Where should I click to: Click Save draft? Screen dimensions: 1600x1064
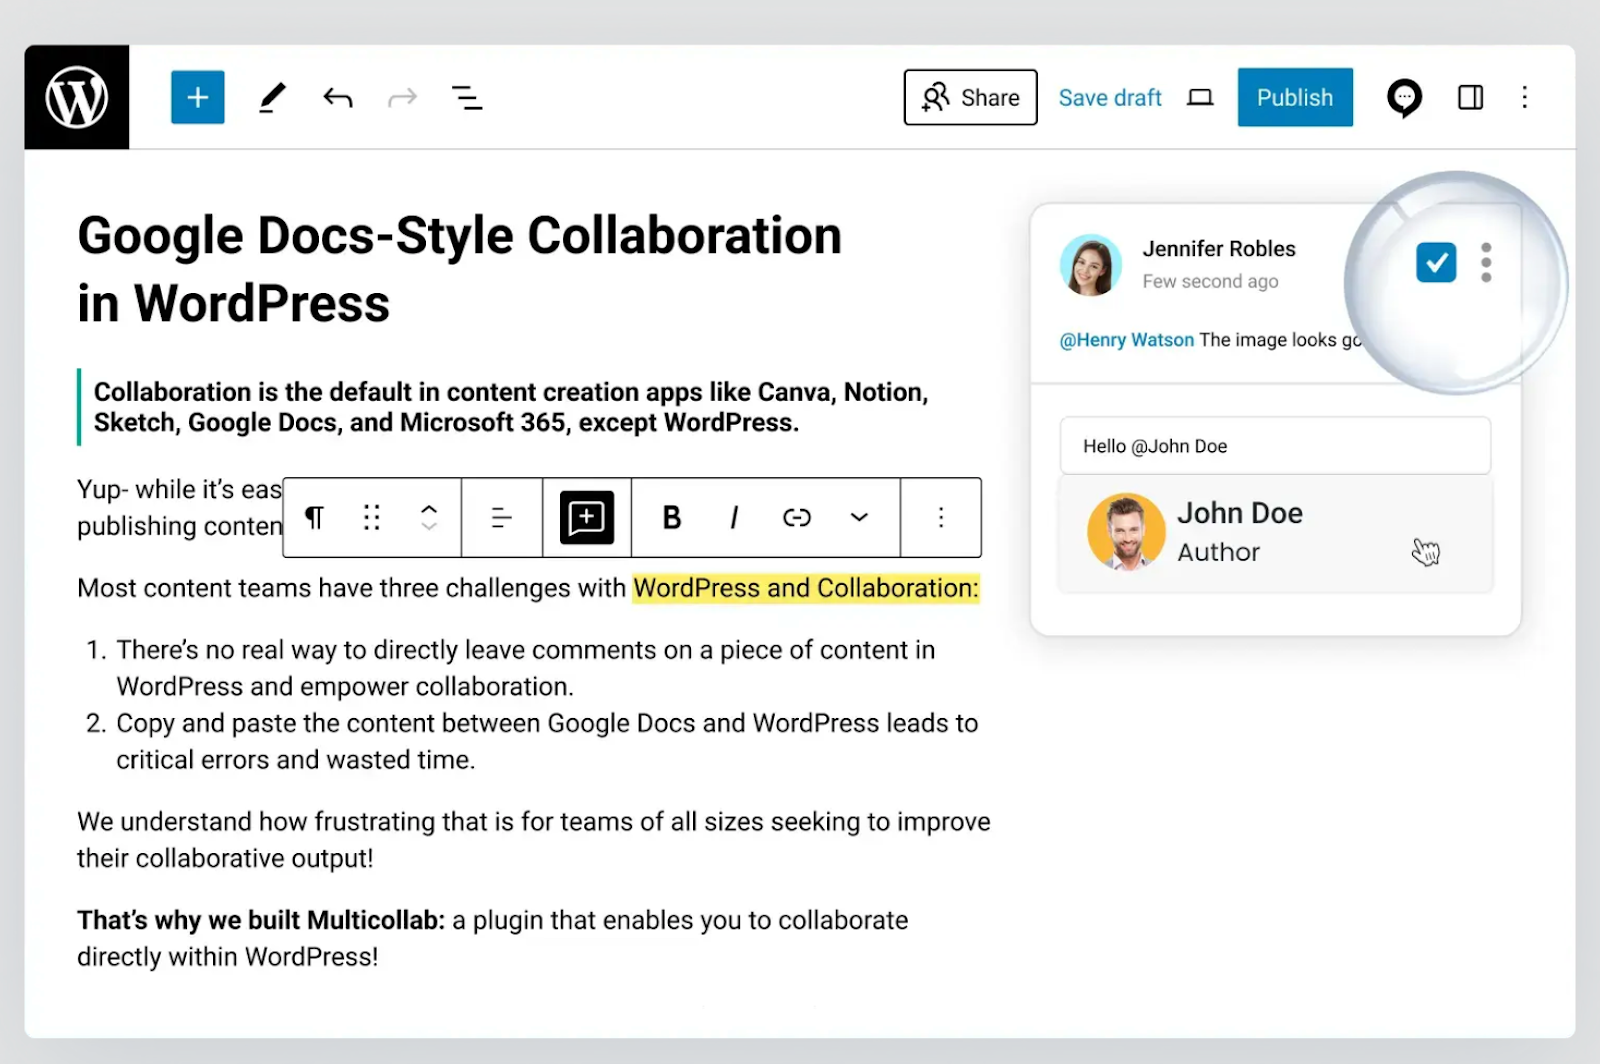click(x=1110, y=97)
